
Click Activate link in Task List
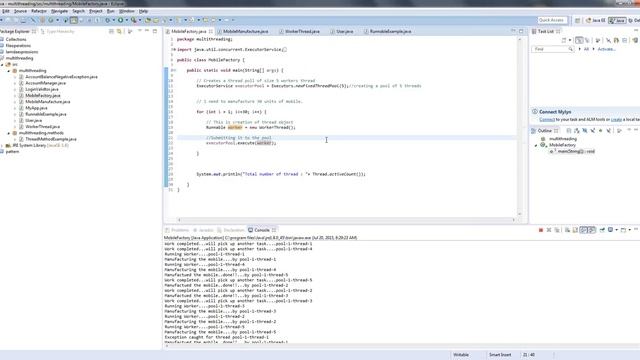[x=606, y=49]
